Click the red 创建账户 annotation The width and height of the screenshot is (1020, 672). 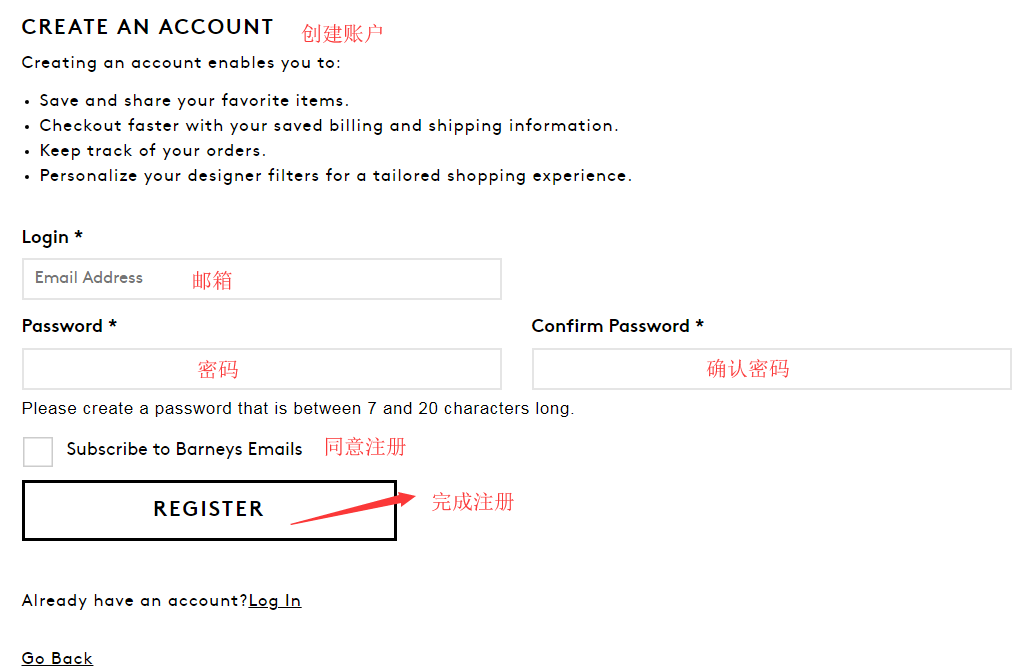click(342, 33)
